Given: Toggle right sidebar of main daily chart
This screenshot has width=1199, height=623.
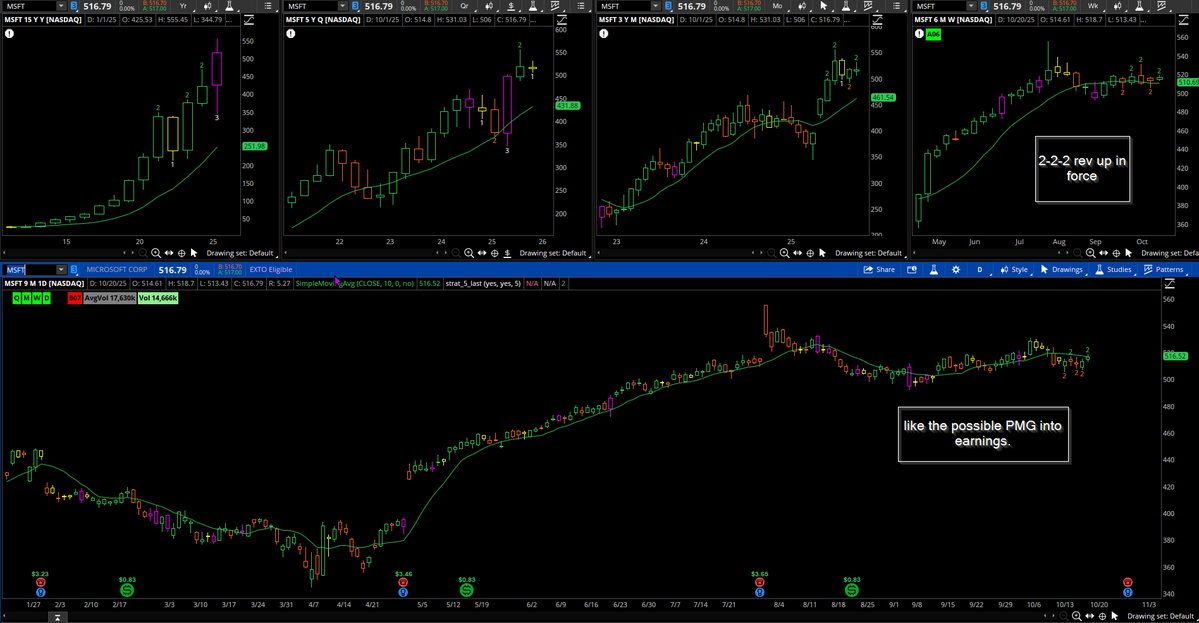Looking at the screenshot, I should tap(1169, 284).
